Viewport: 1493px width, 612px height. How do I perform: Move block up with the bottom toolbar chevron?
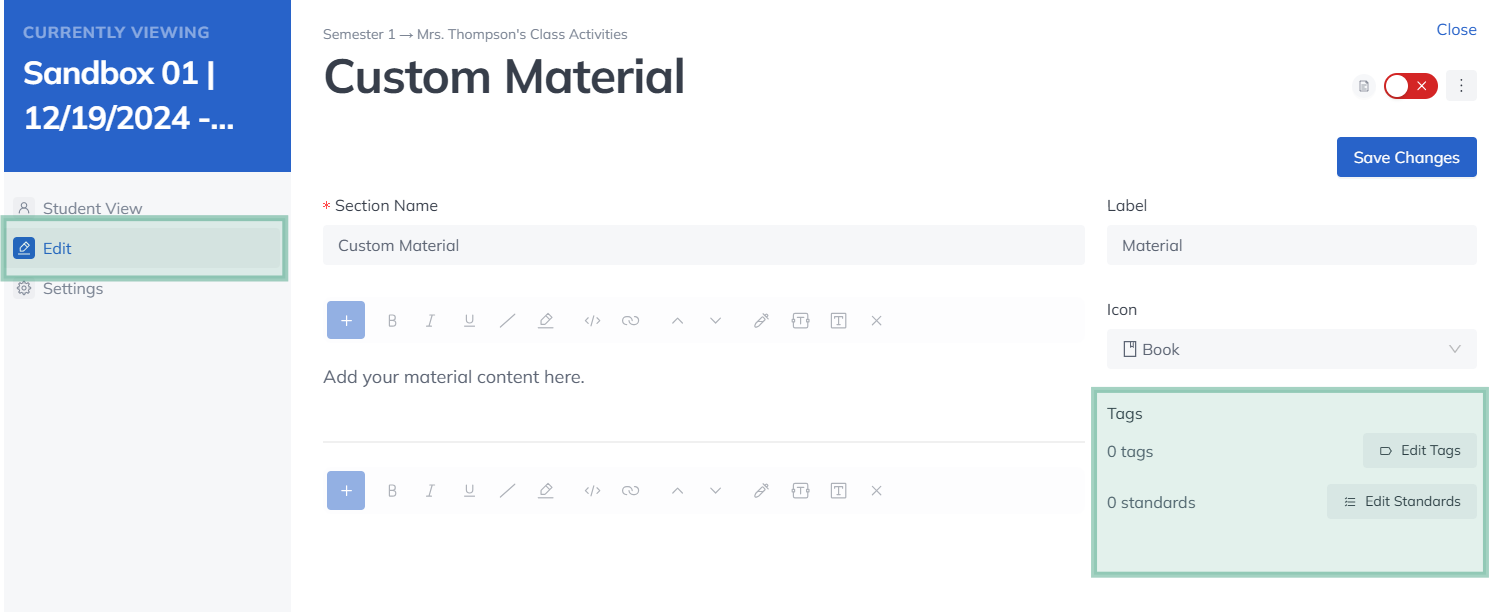point(677,491)
